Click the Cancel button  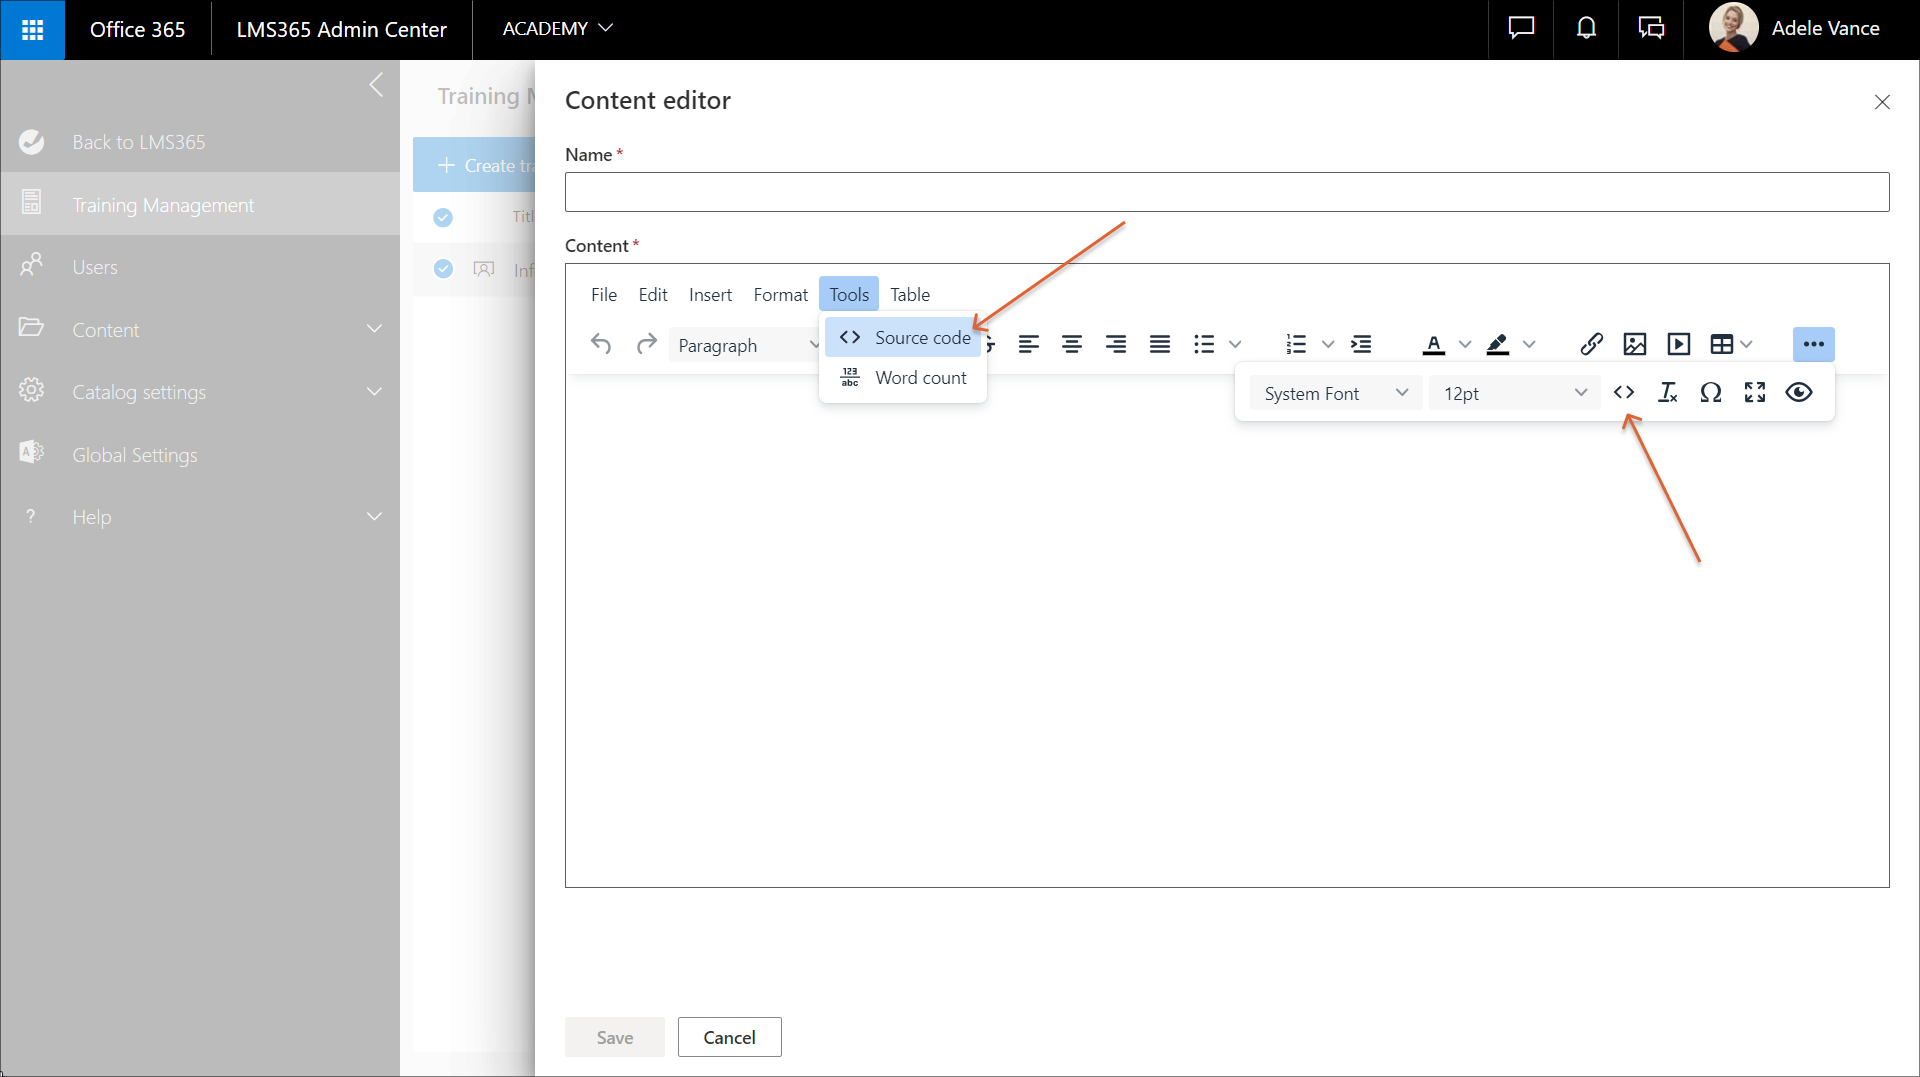pyautogui.click(x=729, y=1037)
